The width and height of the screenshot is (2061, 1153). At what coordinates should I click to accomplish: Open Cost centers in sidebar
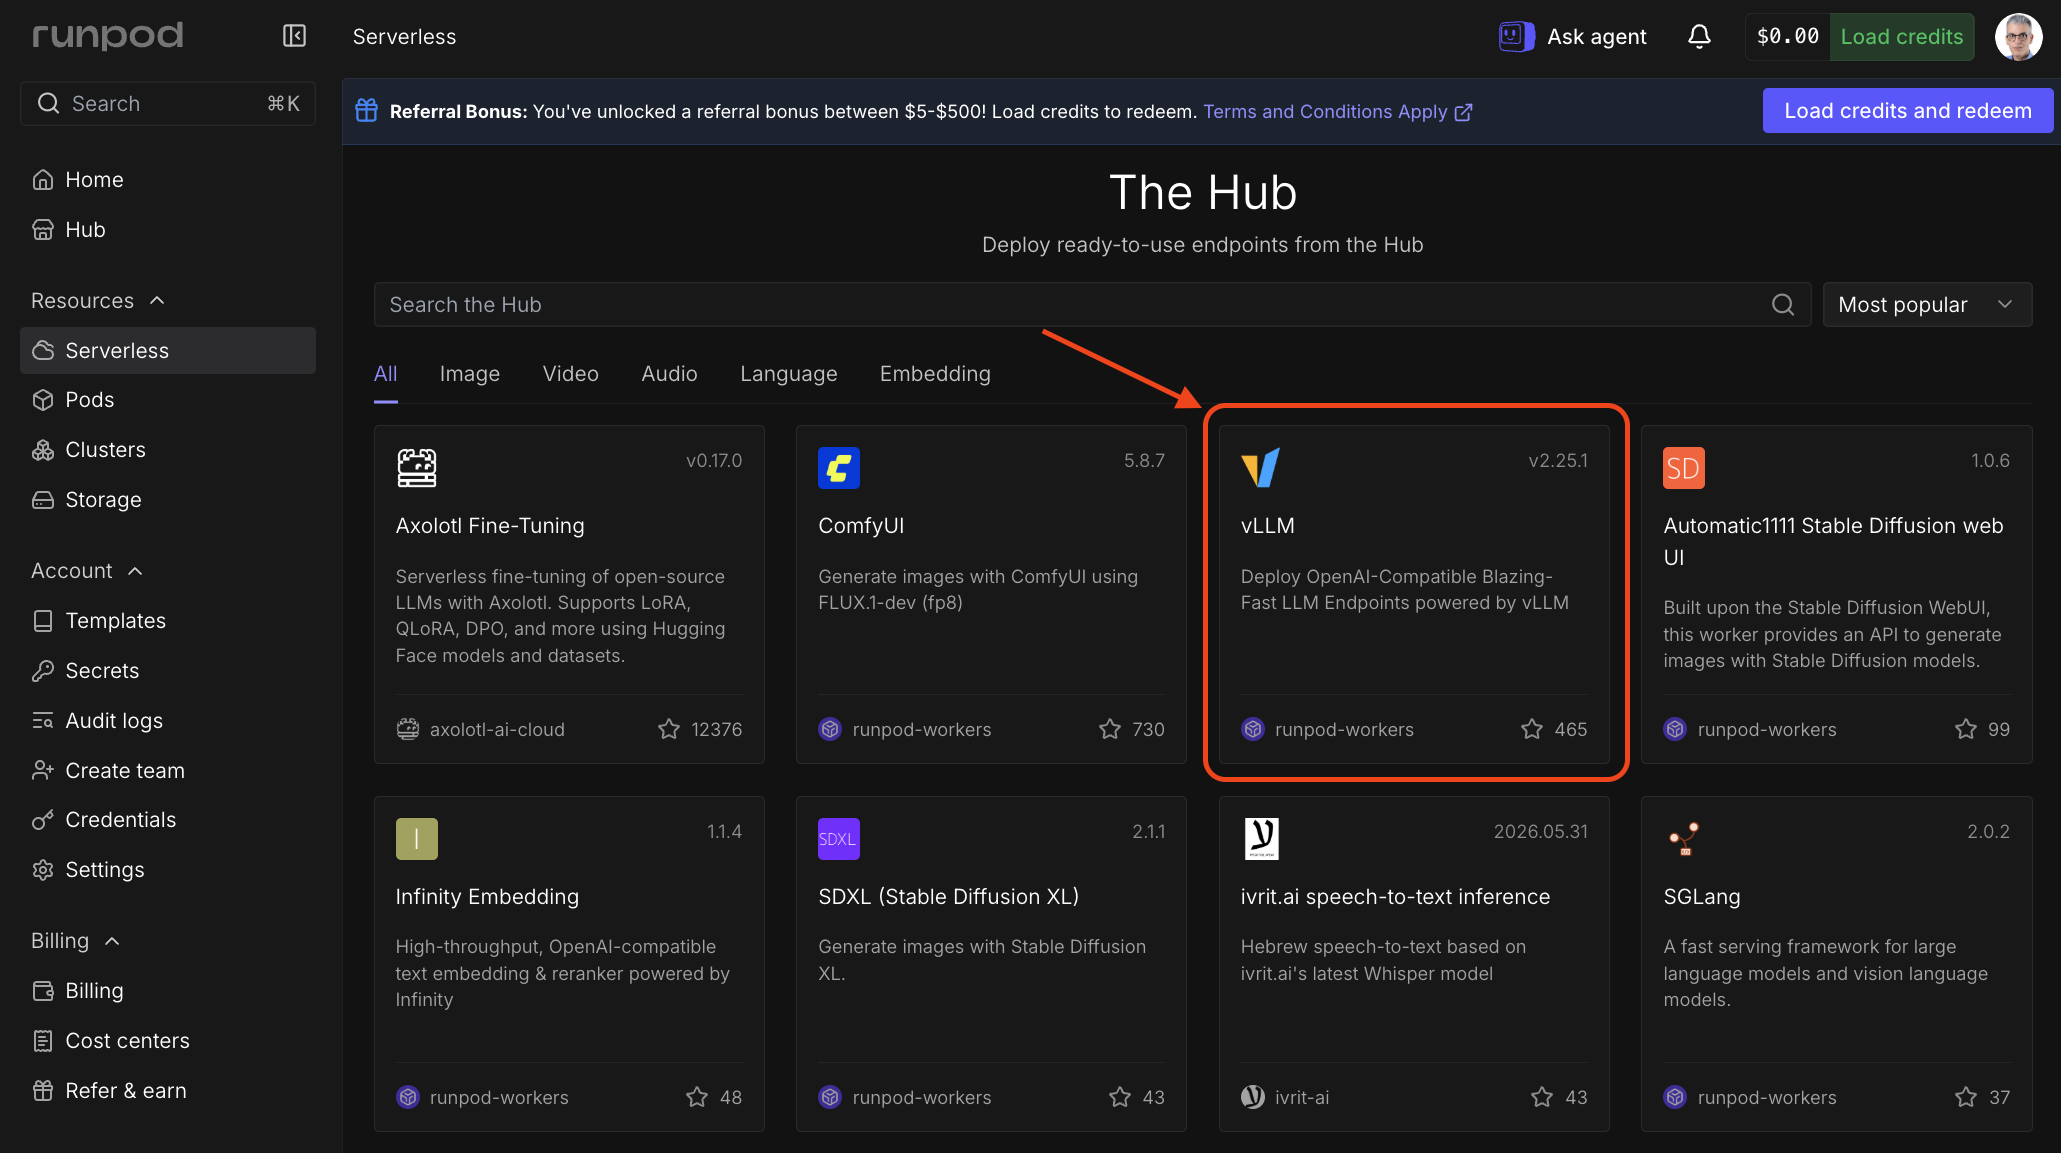point(168,1041)
